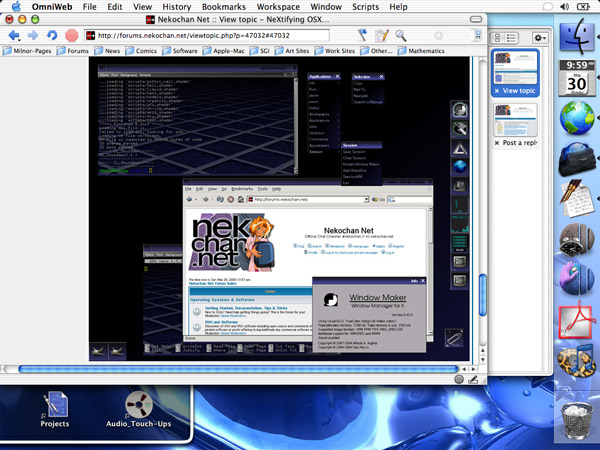The width and height of the screenshot is (600, 450).
Task: Open the tab drawer gear menu
Action: [540, 38]
